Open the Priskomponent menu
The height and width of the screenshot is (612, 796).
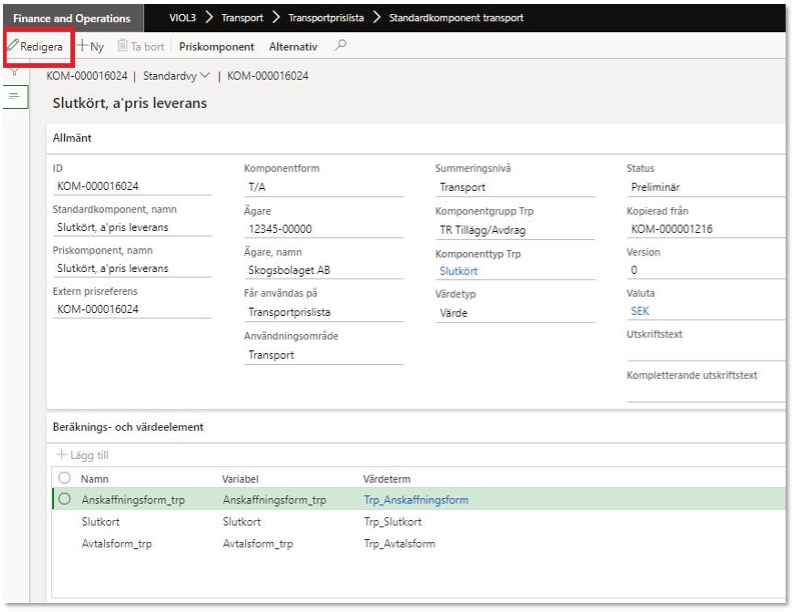(216, 46)
